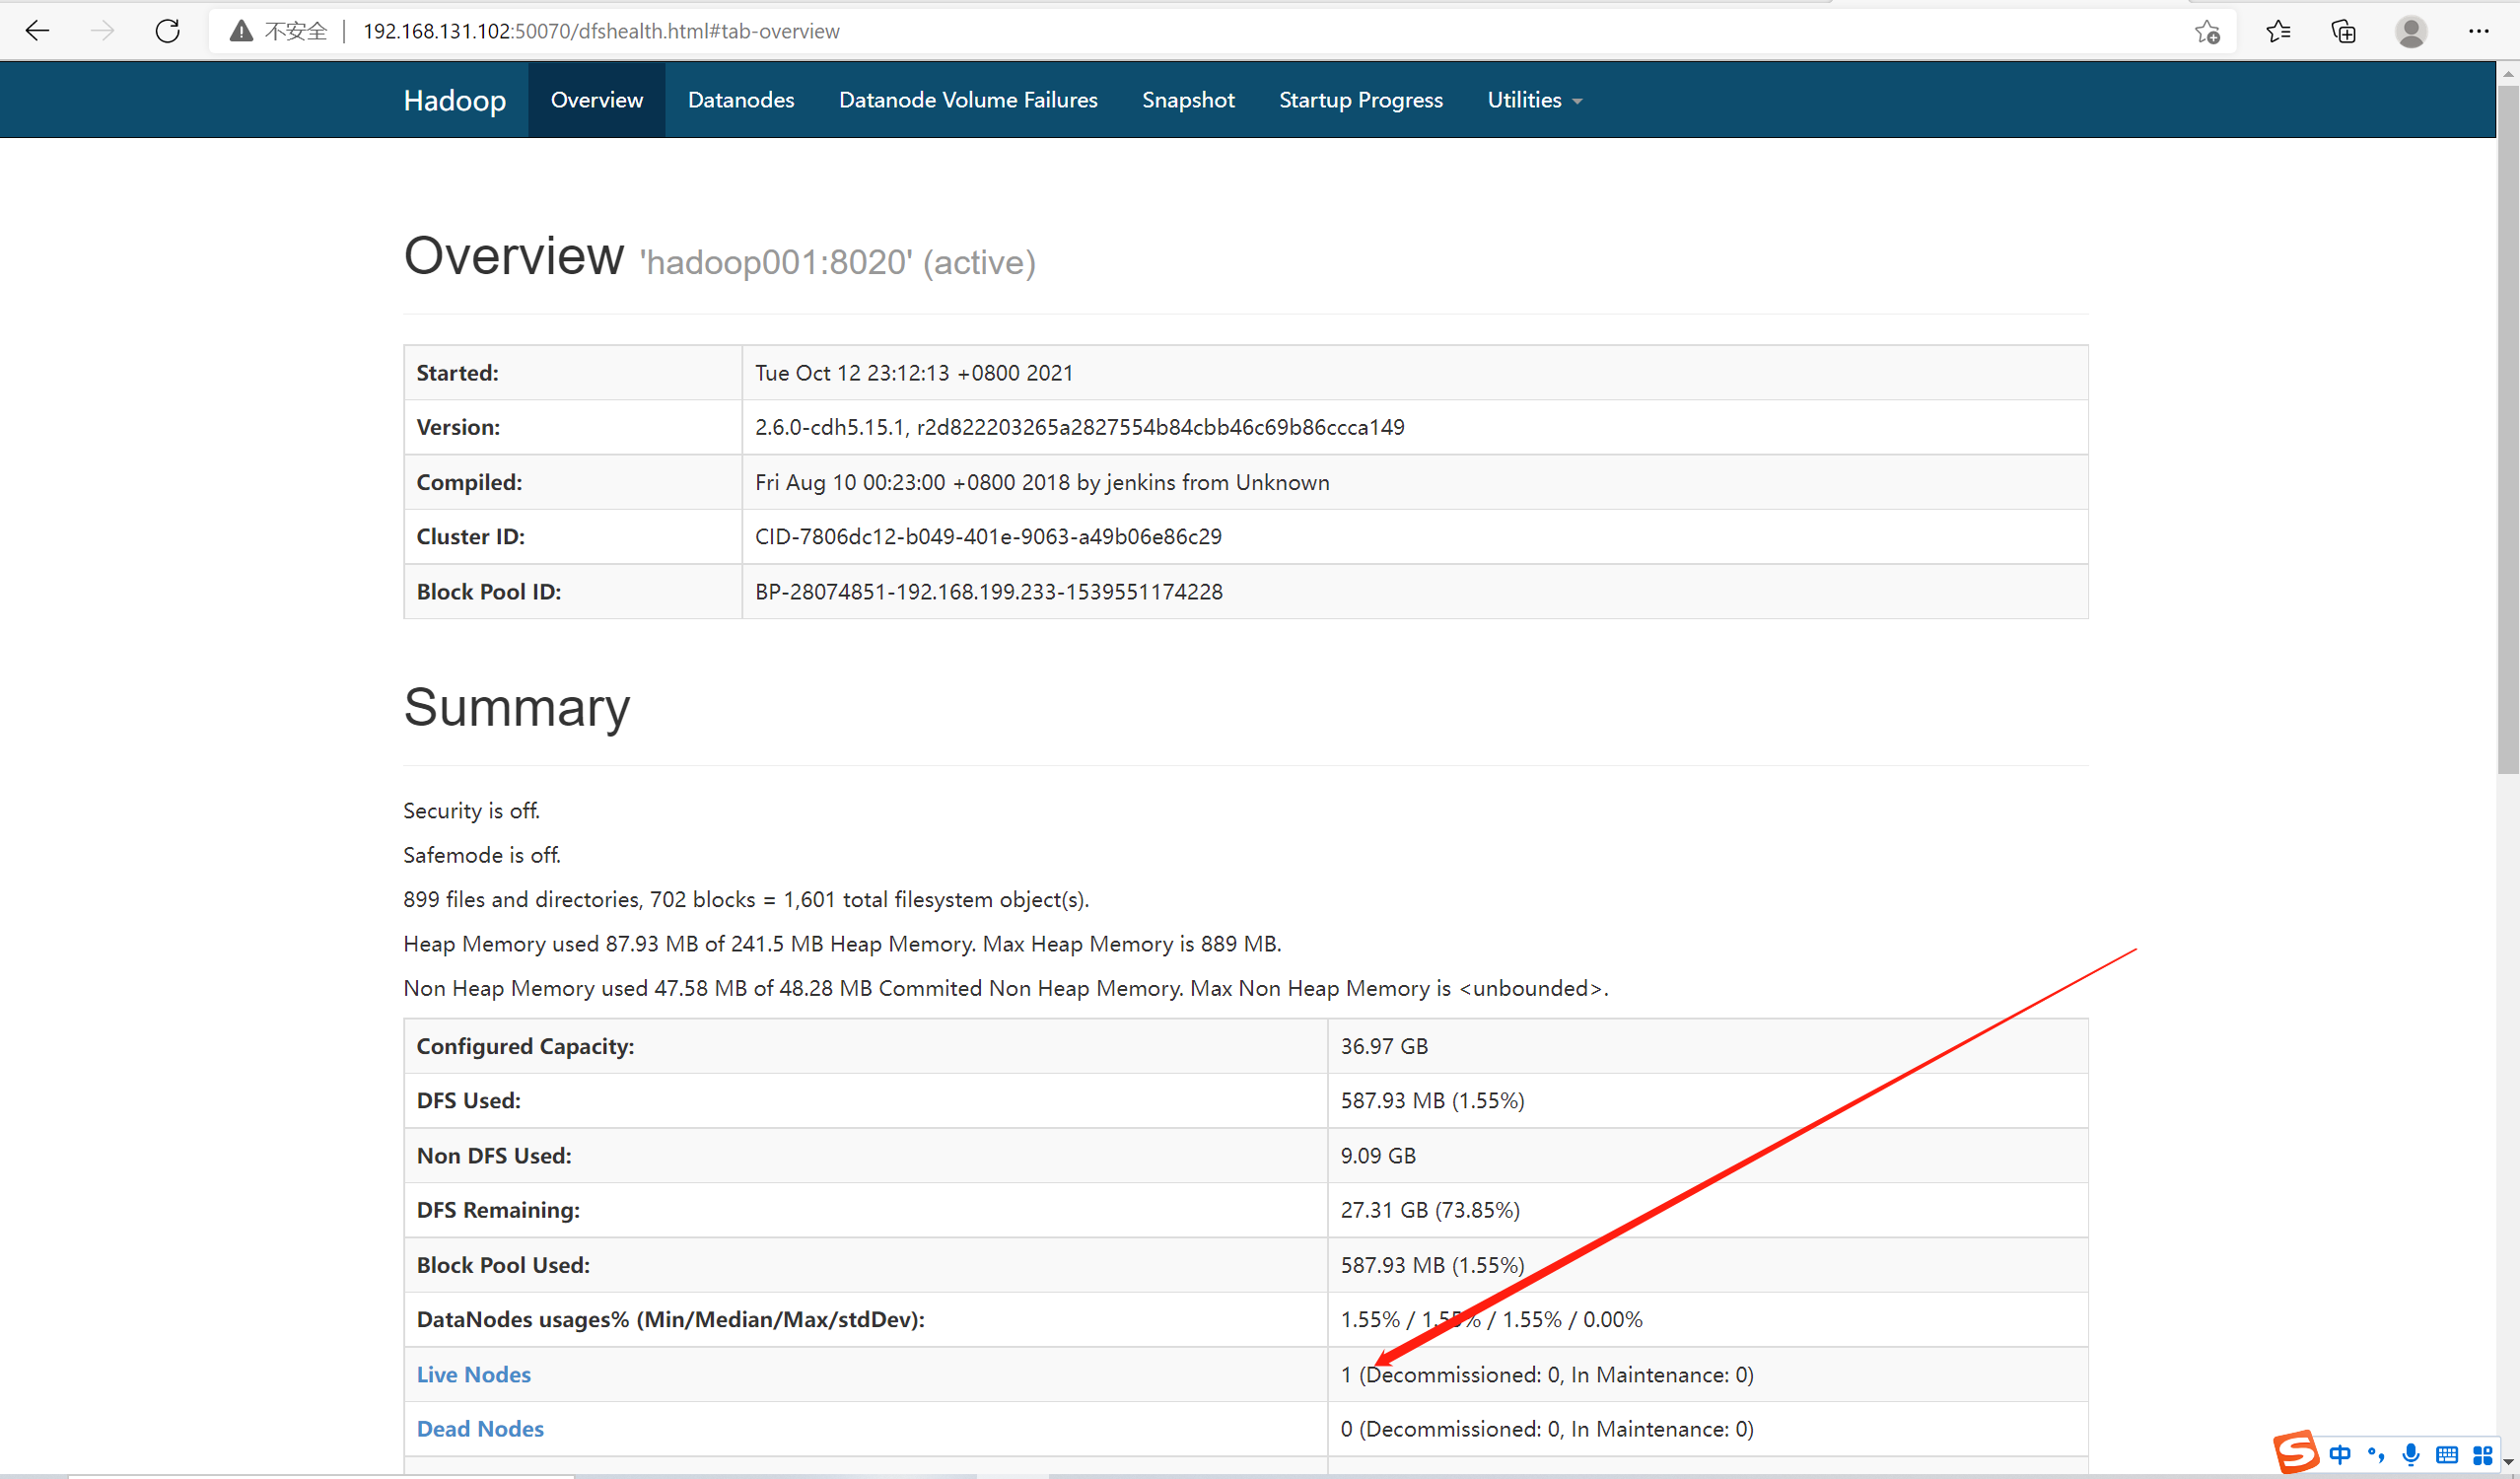
Task: Reload the page with refresh icon
Action: point(168,31)
